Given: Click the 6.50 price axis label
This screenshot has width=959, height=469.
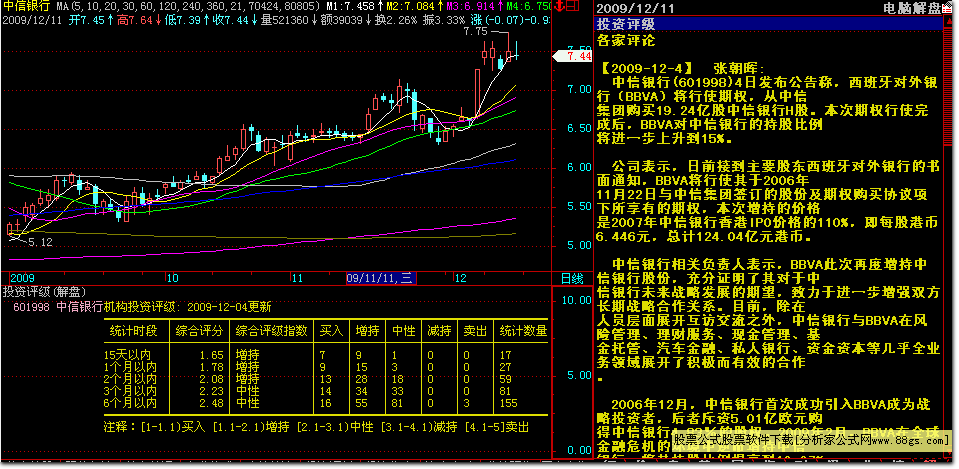Looking at the screenshot, I should 579,128.
